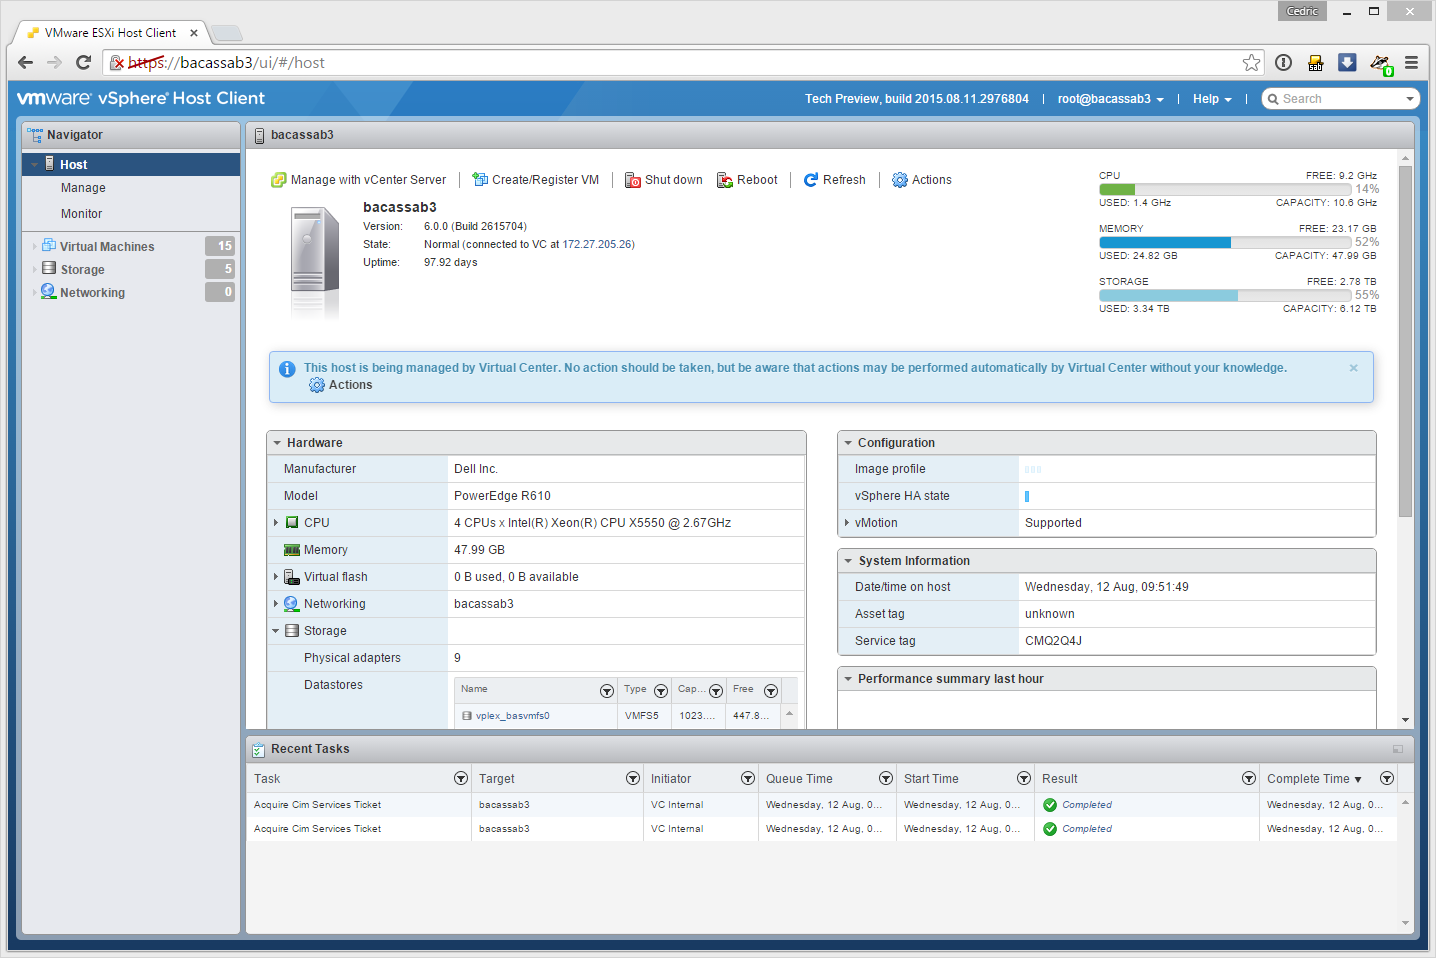
Task: Click the Search input field
Action: coord(1340,99)
